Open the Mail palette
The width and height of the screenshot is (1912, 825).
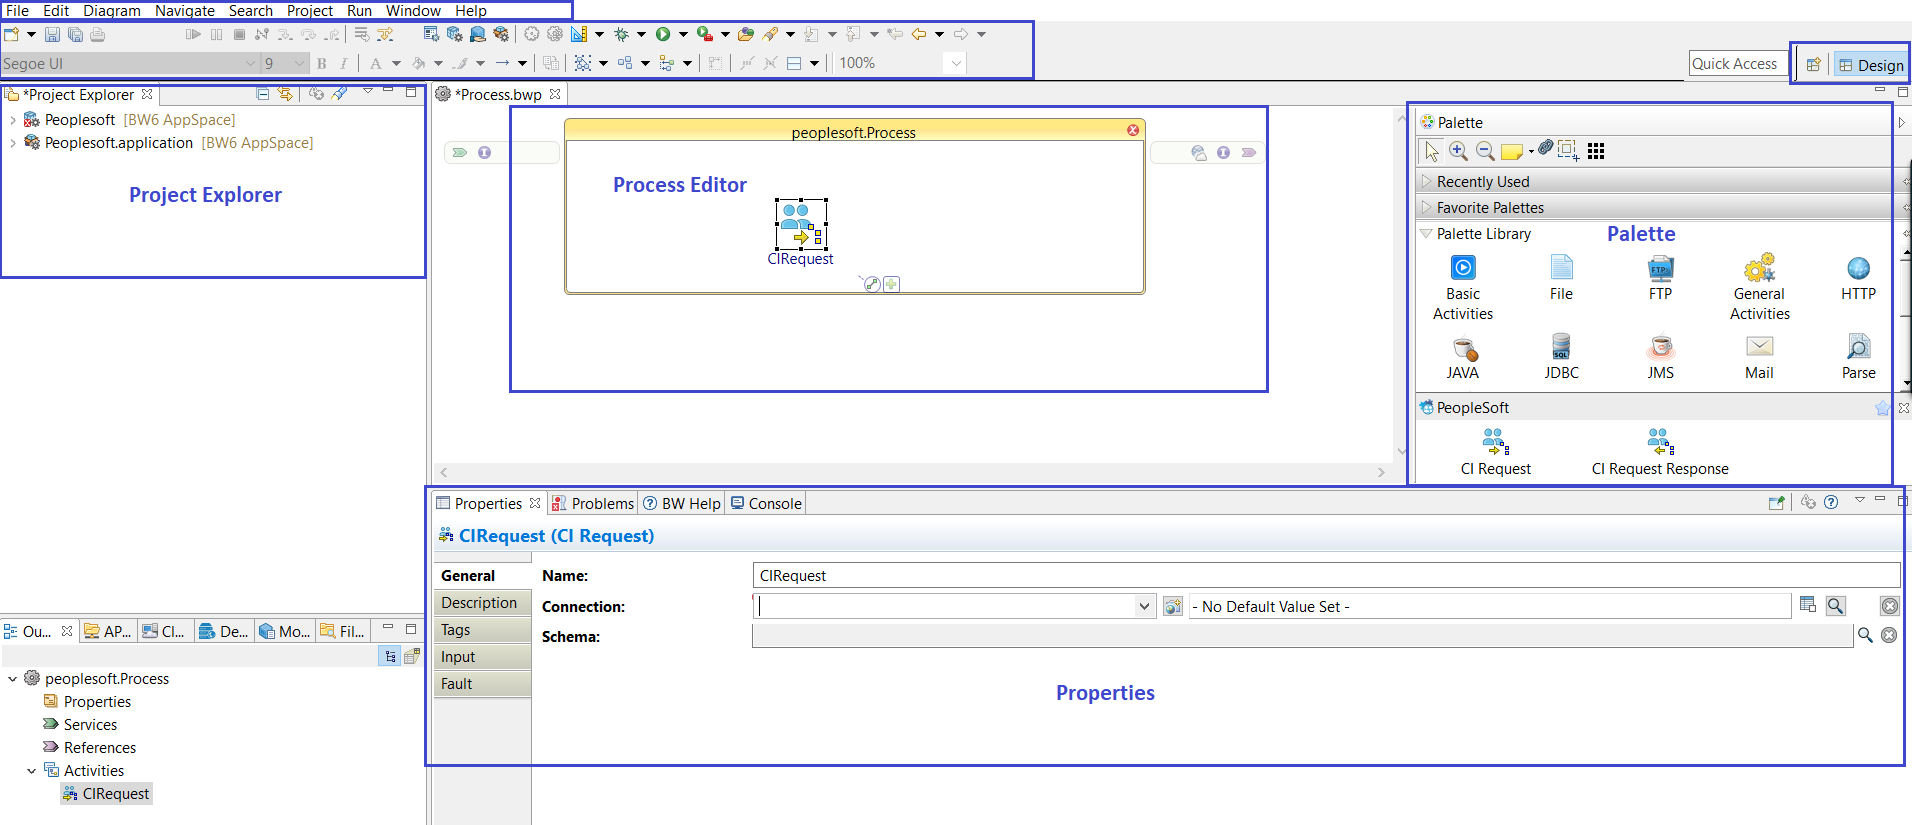point(1760,358)
